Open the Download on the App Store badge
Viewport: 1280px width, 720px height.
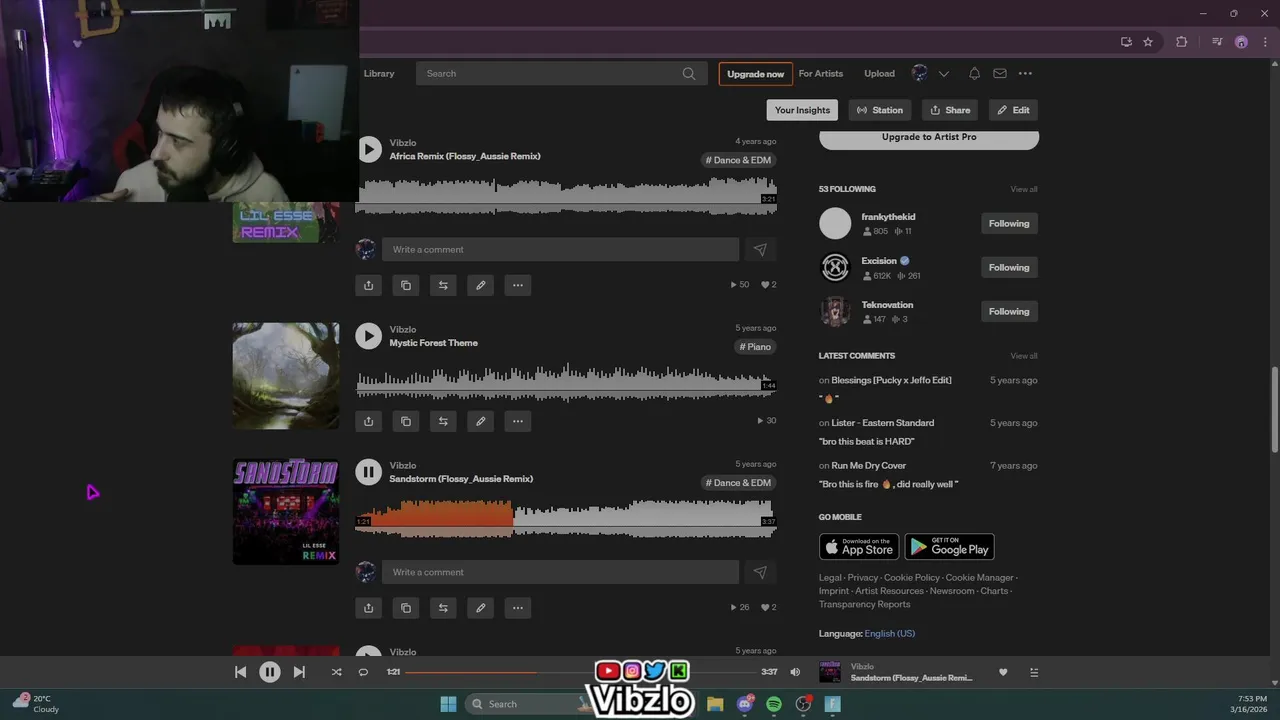(859, 547)
